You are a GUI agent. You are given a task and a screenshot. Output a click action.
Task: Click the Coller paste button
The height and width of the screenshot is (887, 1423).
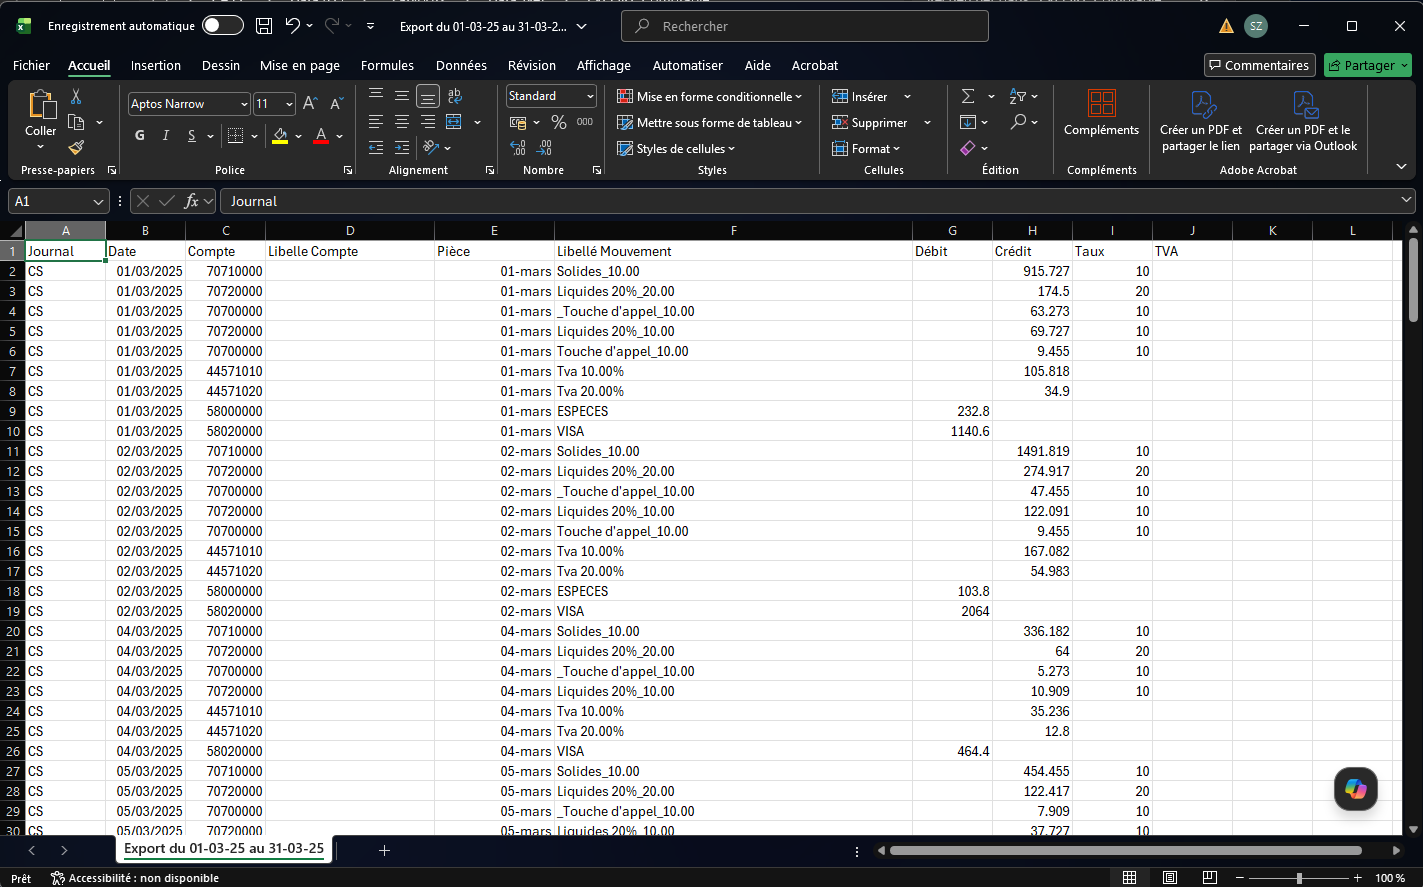(41, 113)
